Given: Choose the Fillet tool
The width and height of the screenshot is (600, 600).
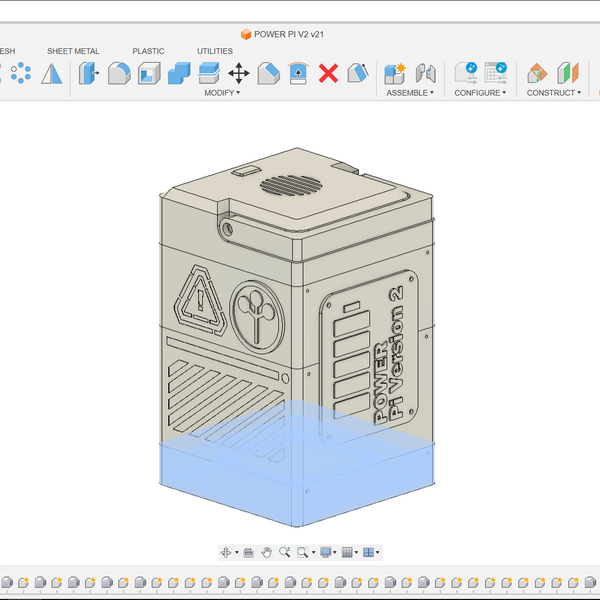Looking at the screenshot, I should tap(119, 73).
